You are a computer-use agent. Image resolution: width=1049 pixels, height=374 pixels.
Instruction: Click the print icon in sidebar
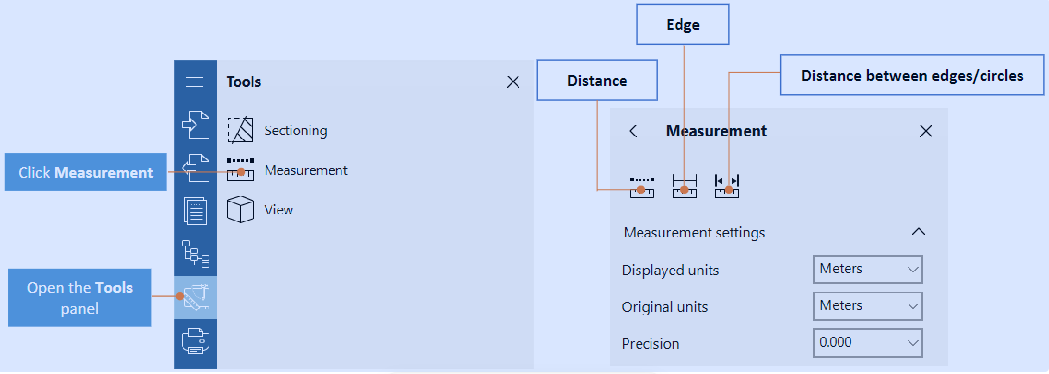[195, 340]
